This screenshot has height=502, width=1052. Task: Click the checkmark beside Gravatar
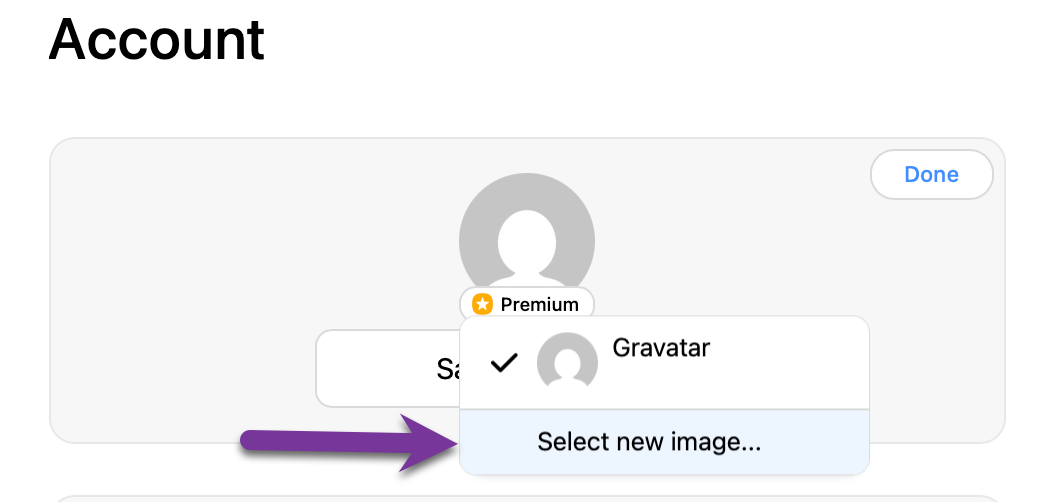(504, 364)
